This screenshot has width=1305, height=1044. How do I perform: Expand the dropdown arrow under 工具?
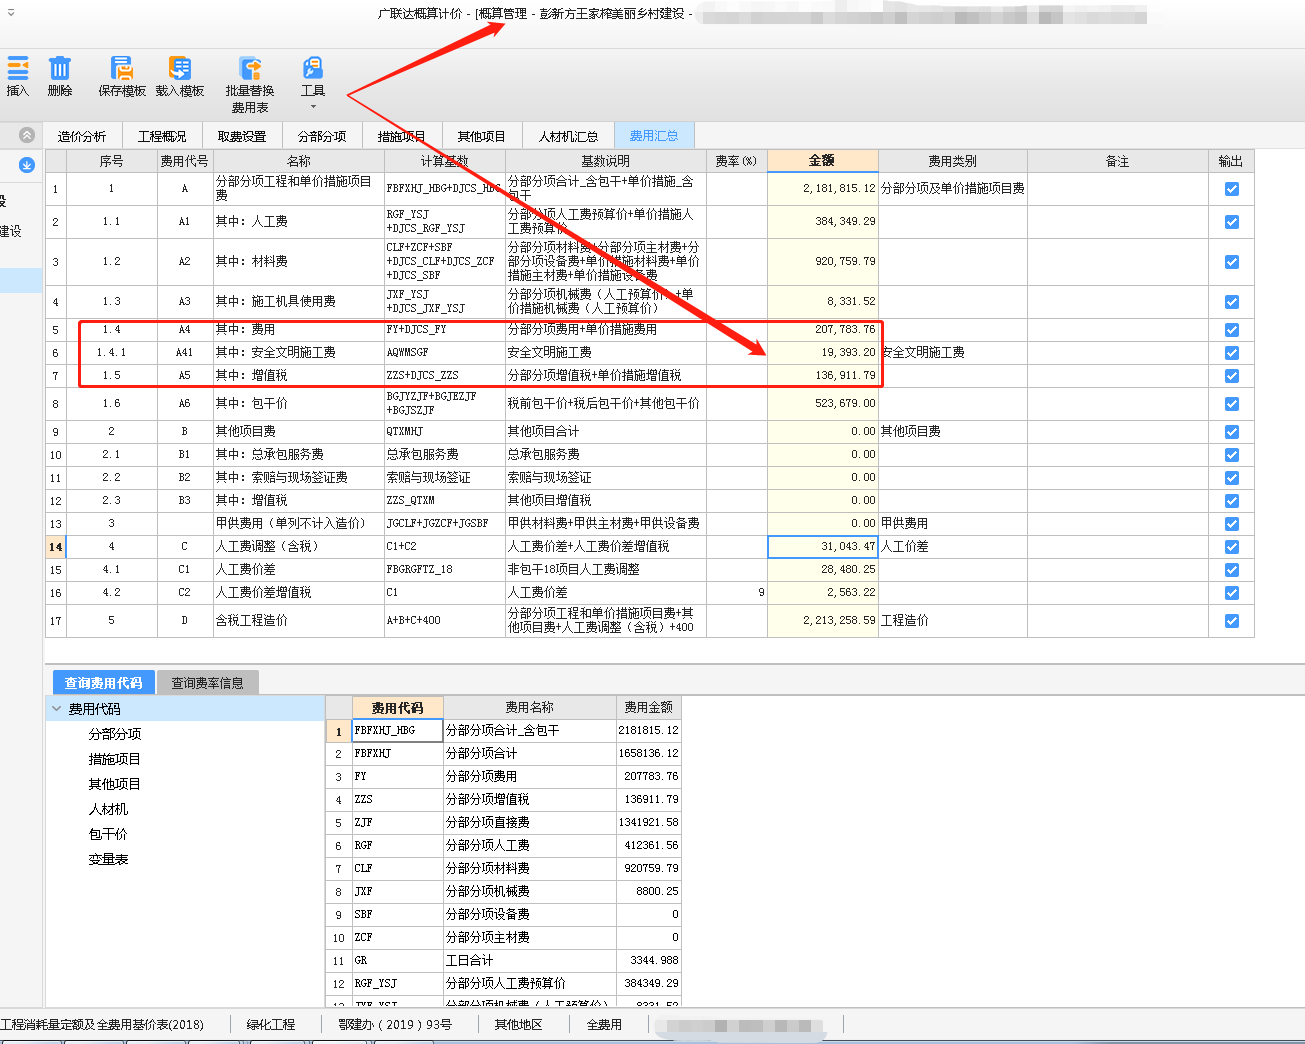pos(313,107)
